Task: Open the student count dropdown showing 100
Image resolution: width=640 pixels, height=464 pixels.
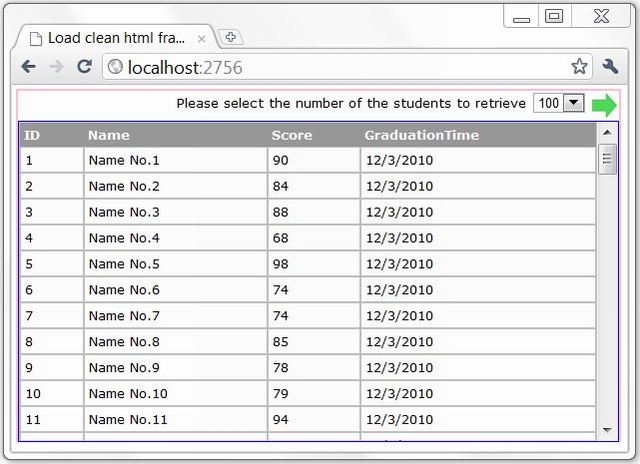Action: [559, 103]
